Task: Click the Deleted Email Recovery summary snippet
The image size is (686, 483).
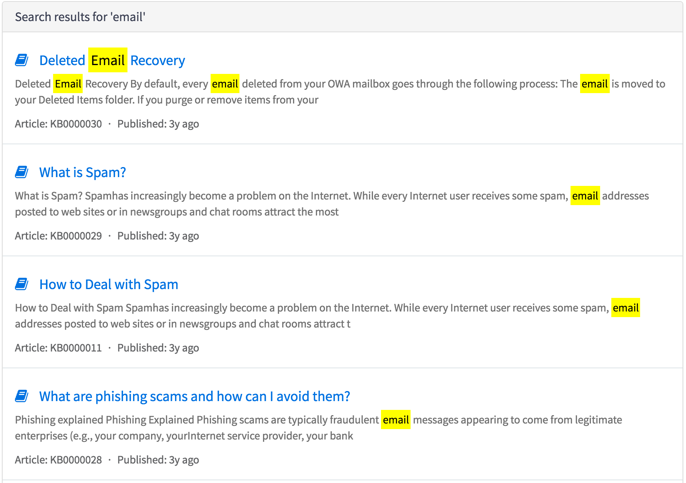Action: click(x=340, y=92)
